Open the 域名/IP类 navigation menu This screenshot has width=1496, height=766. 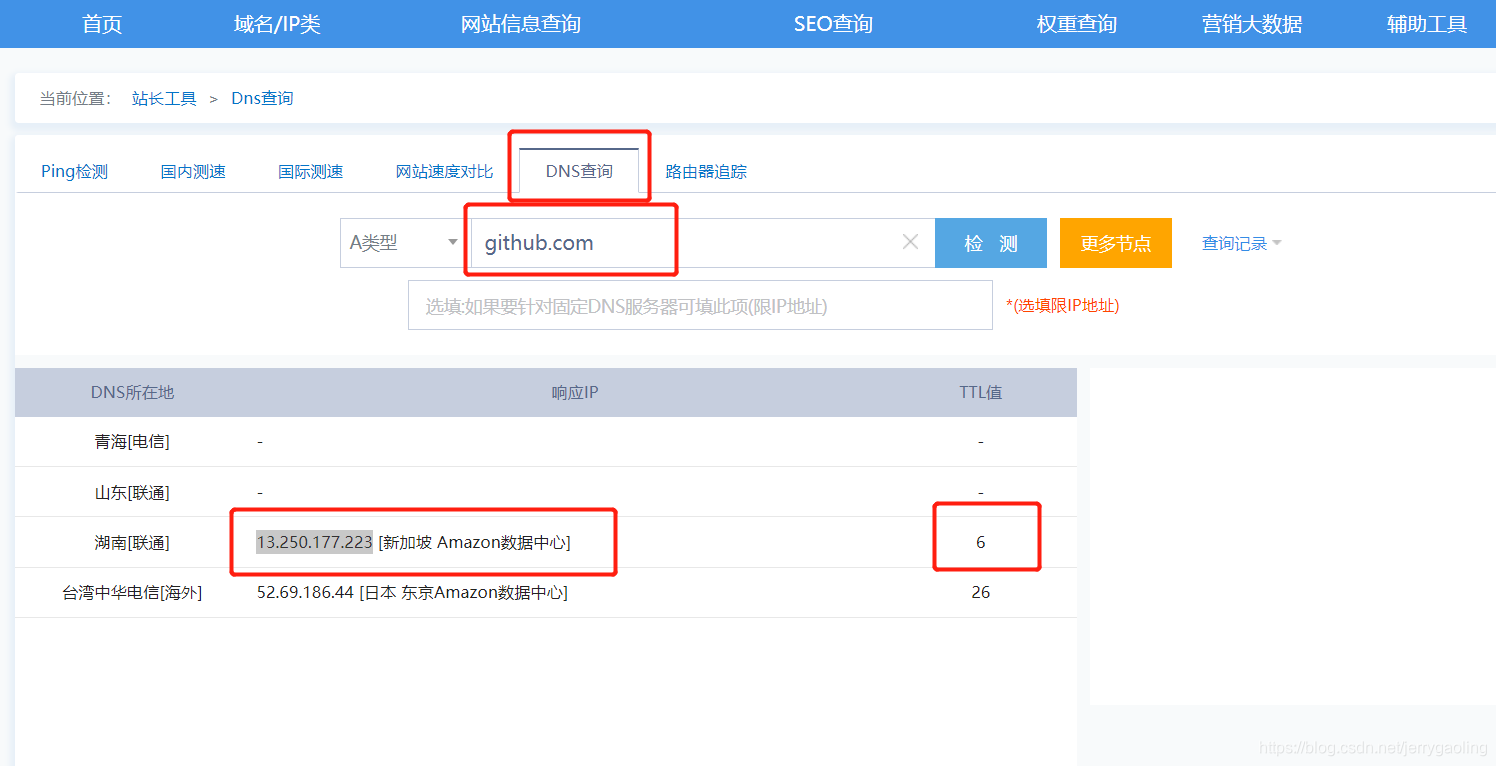277,24
